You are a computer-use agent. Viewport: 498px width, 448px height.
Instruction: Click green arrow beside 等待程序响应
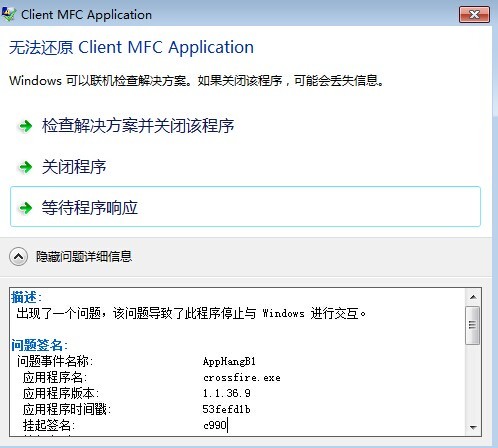click(25, 208)
